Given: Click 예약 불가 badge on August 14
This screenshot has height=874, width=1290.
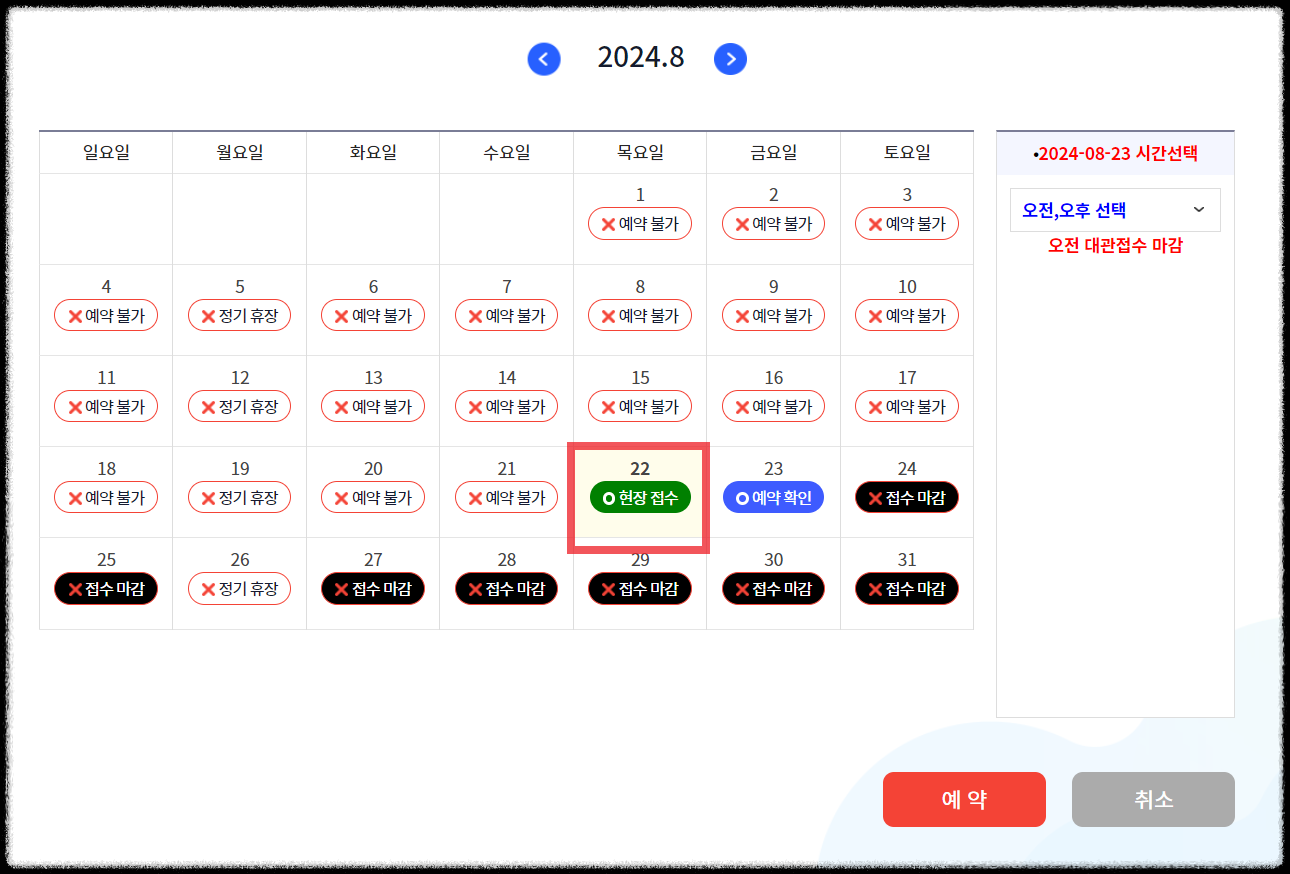Looking at the screenshot, I should tap(507, 406).
